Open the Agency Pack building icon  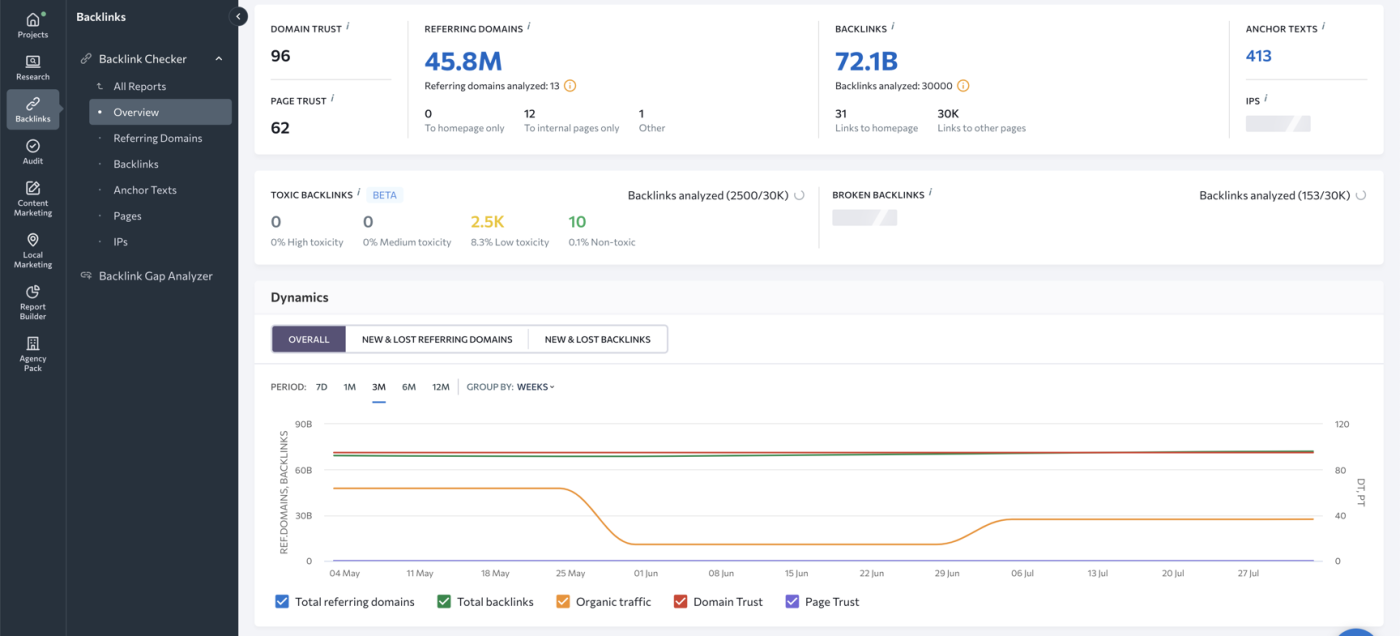[x=33, y=344]
